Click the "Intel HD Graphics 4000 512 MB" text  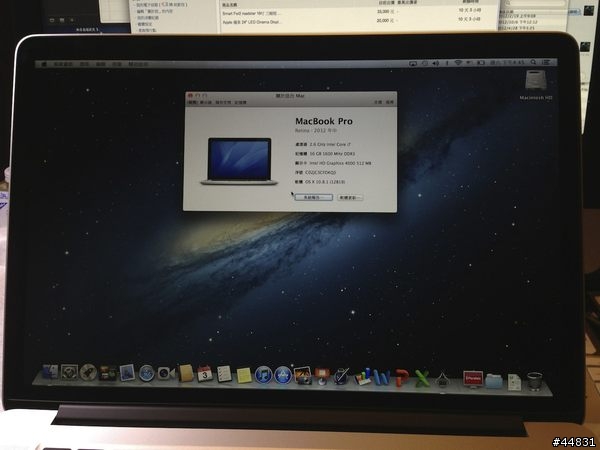pyautogui.click(x=340, y=163)
